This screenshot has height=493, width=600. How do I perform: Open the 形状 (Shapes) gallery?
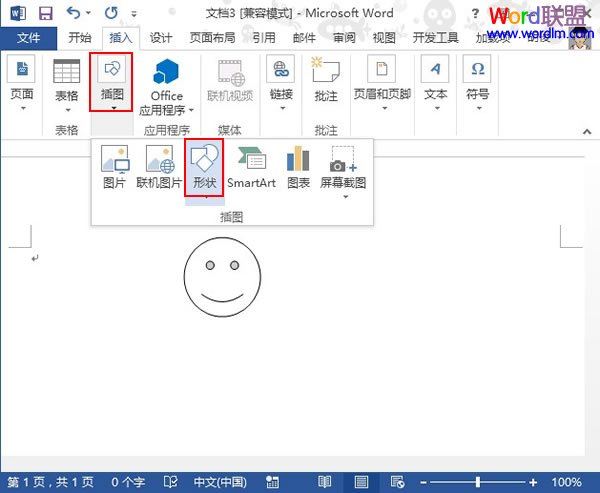click(x=204, y=168)
